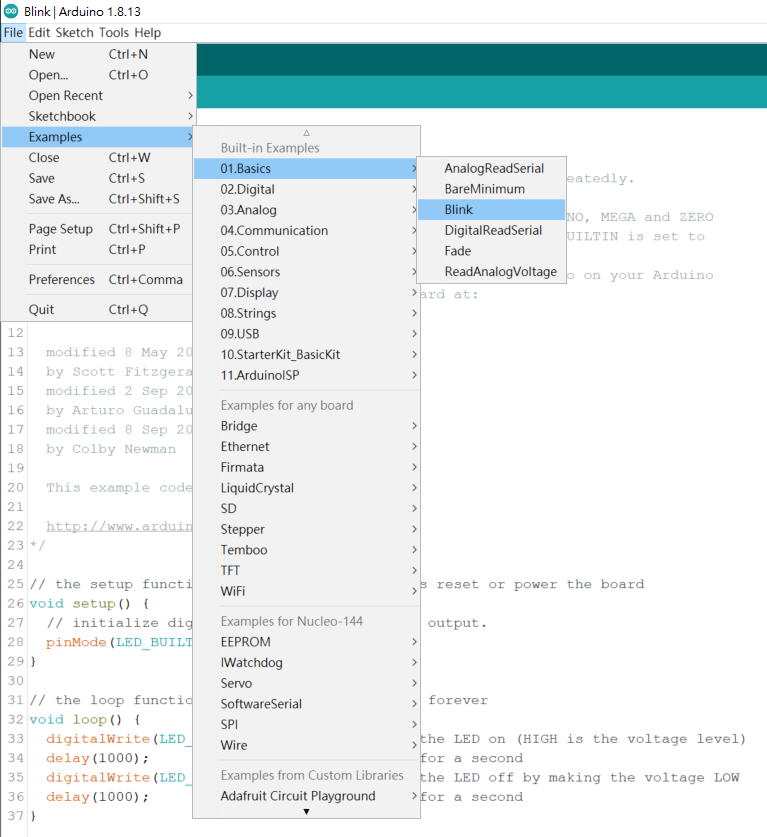Load the ReadAnalogVoltage example

[x=491, y=272]
